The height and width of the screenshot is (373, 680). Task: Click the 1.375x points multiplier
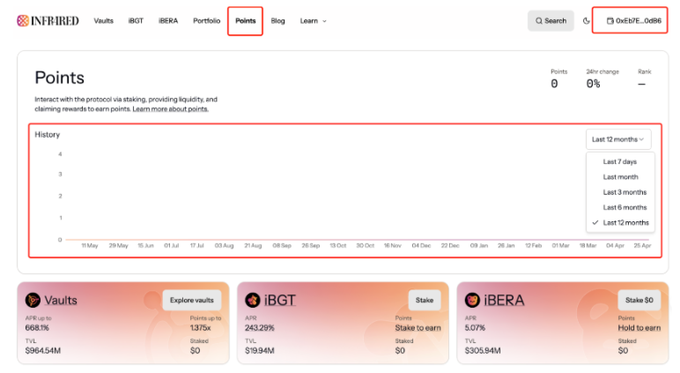click(200, 328)
